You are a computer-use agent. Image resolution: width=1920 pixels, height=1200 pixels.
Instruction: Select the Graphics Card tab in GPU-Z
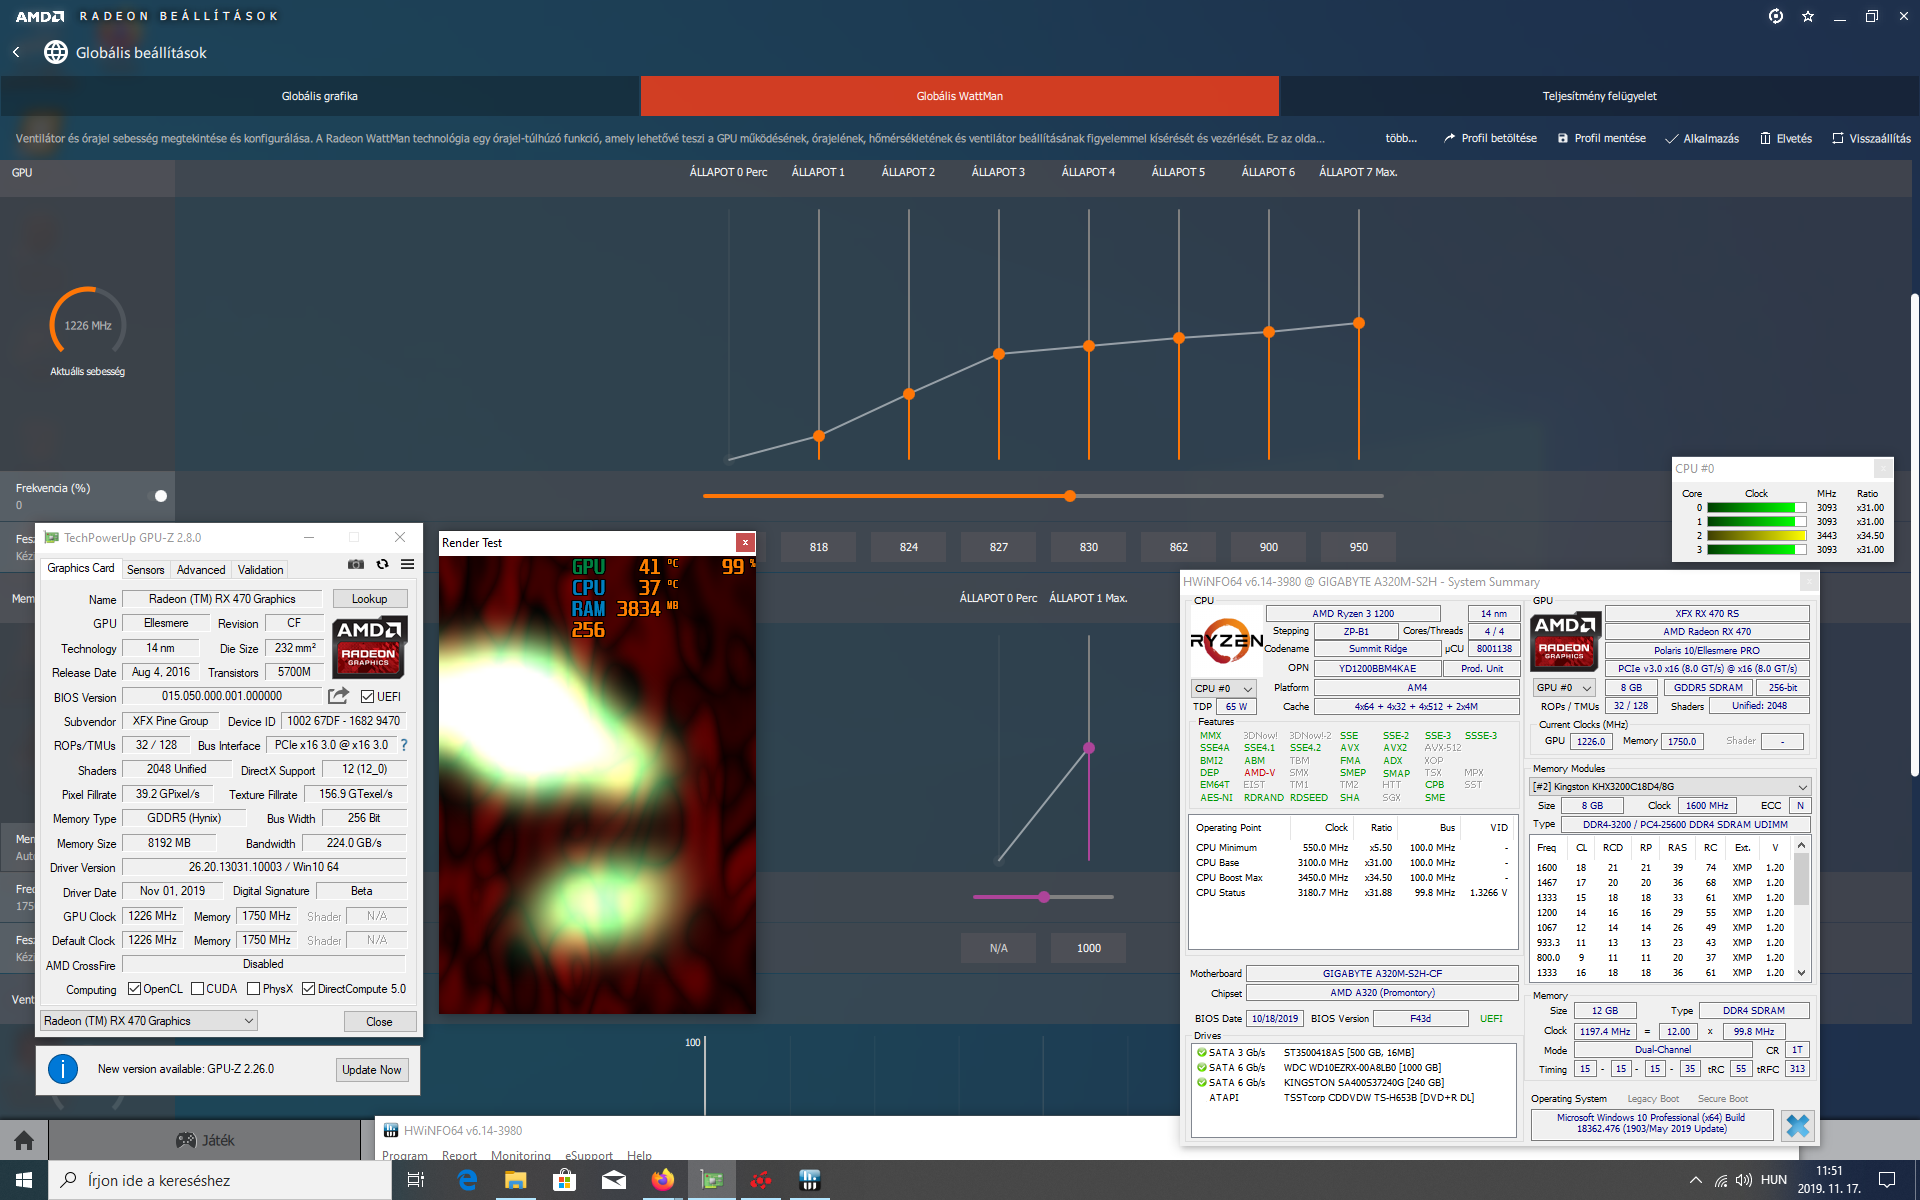pos(81,568)
